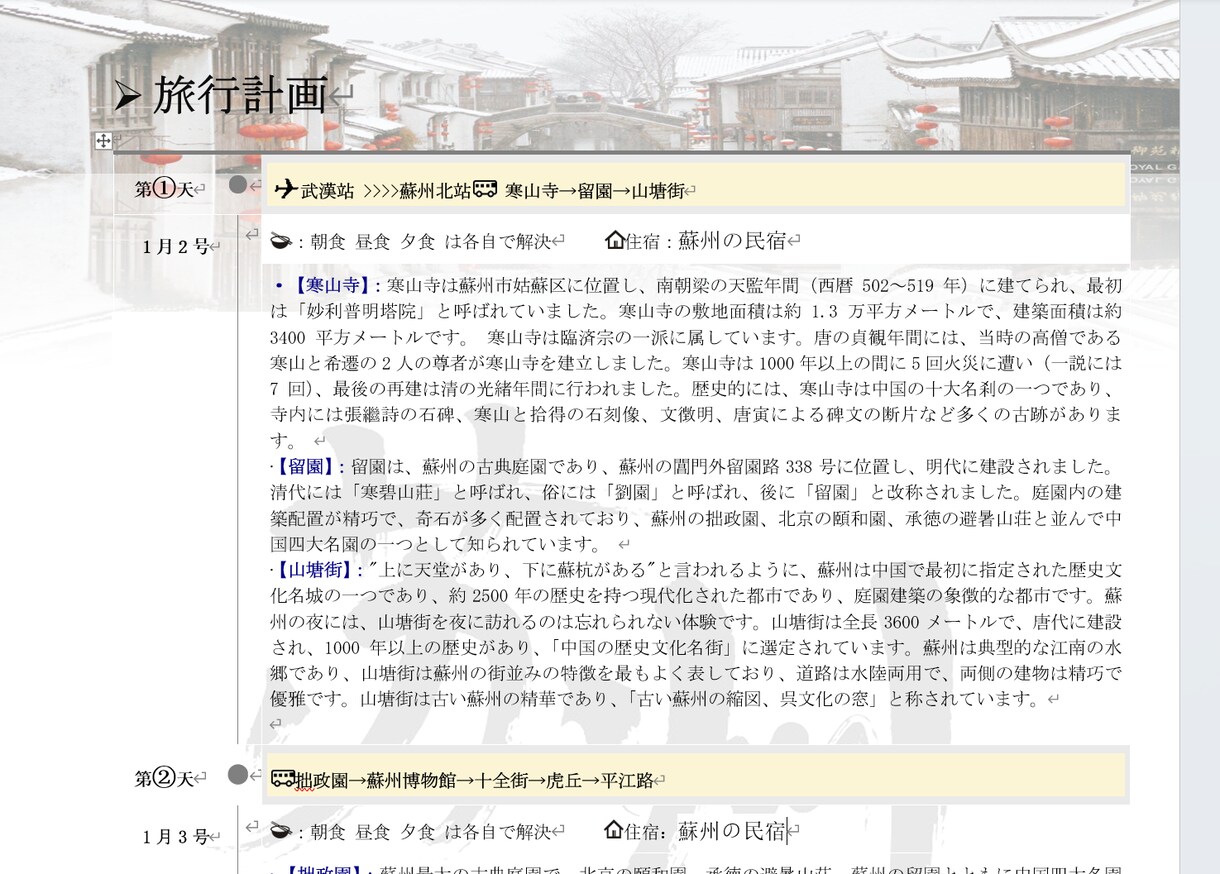1220x874 pixels.
Task: Click 虎丘 in day two route
Action: pyautogui.click(x=564, y=780)
